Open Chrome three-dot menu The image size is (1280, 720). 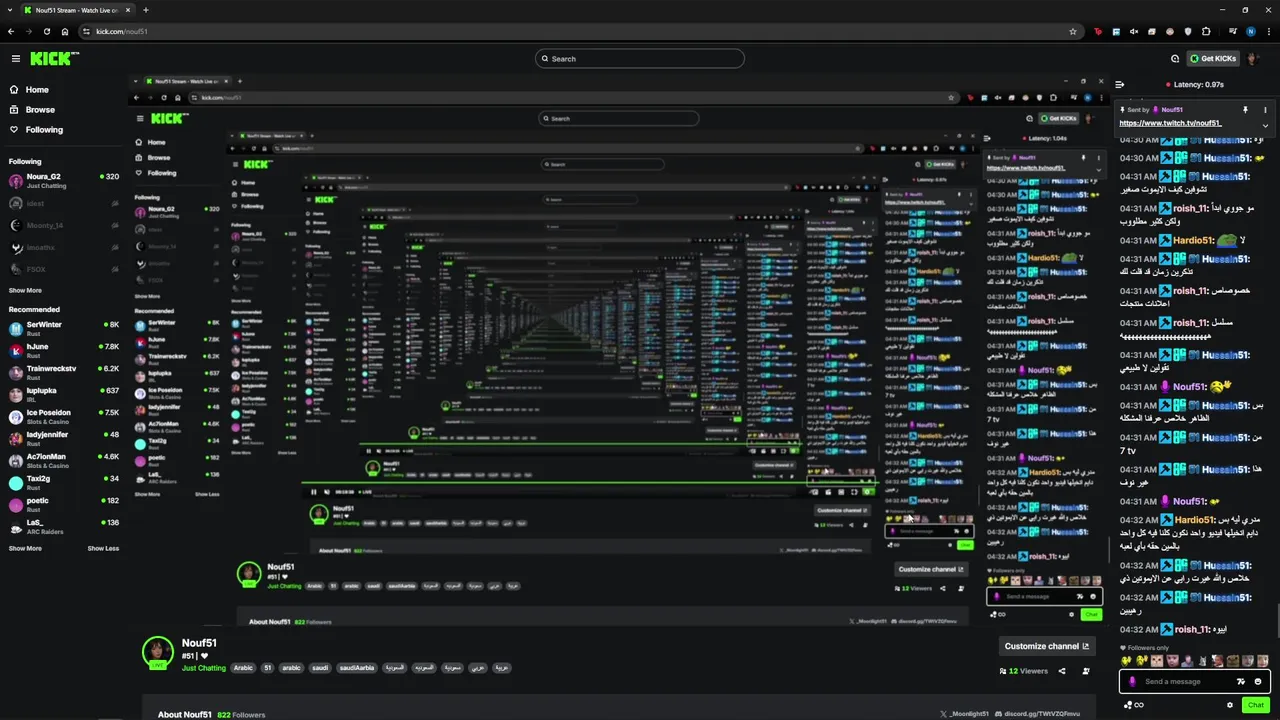point(1269,31)
